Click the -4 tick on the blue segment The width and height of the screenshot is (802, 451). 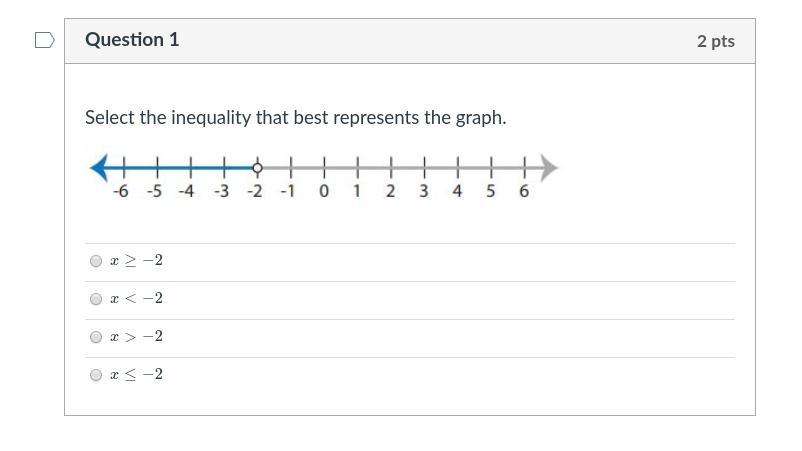tap(190, 168)
